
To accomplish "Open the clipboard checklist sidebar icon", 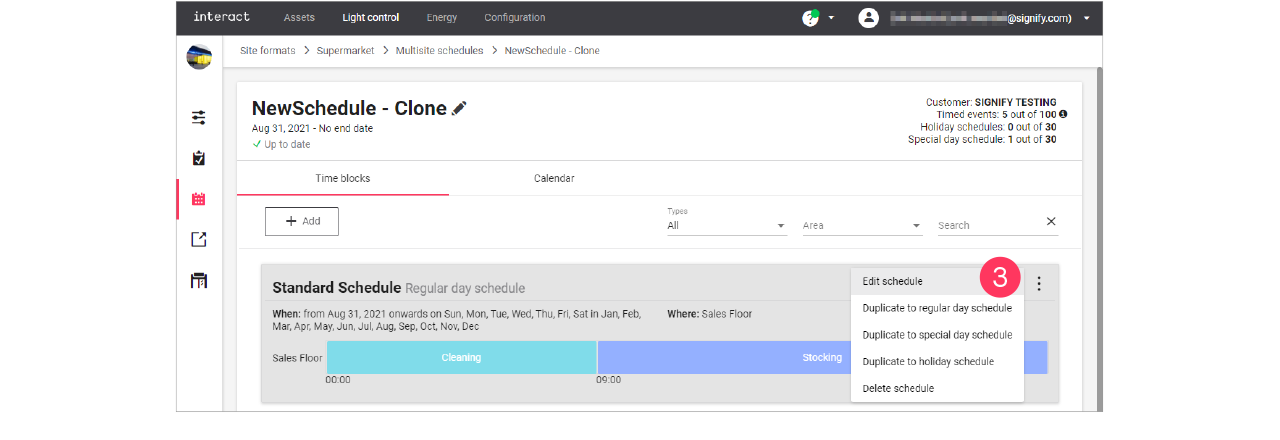I will pyautogui.click(x=199, y=158).
